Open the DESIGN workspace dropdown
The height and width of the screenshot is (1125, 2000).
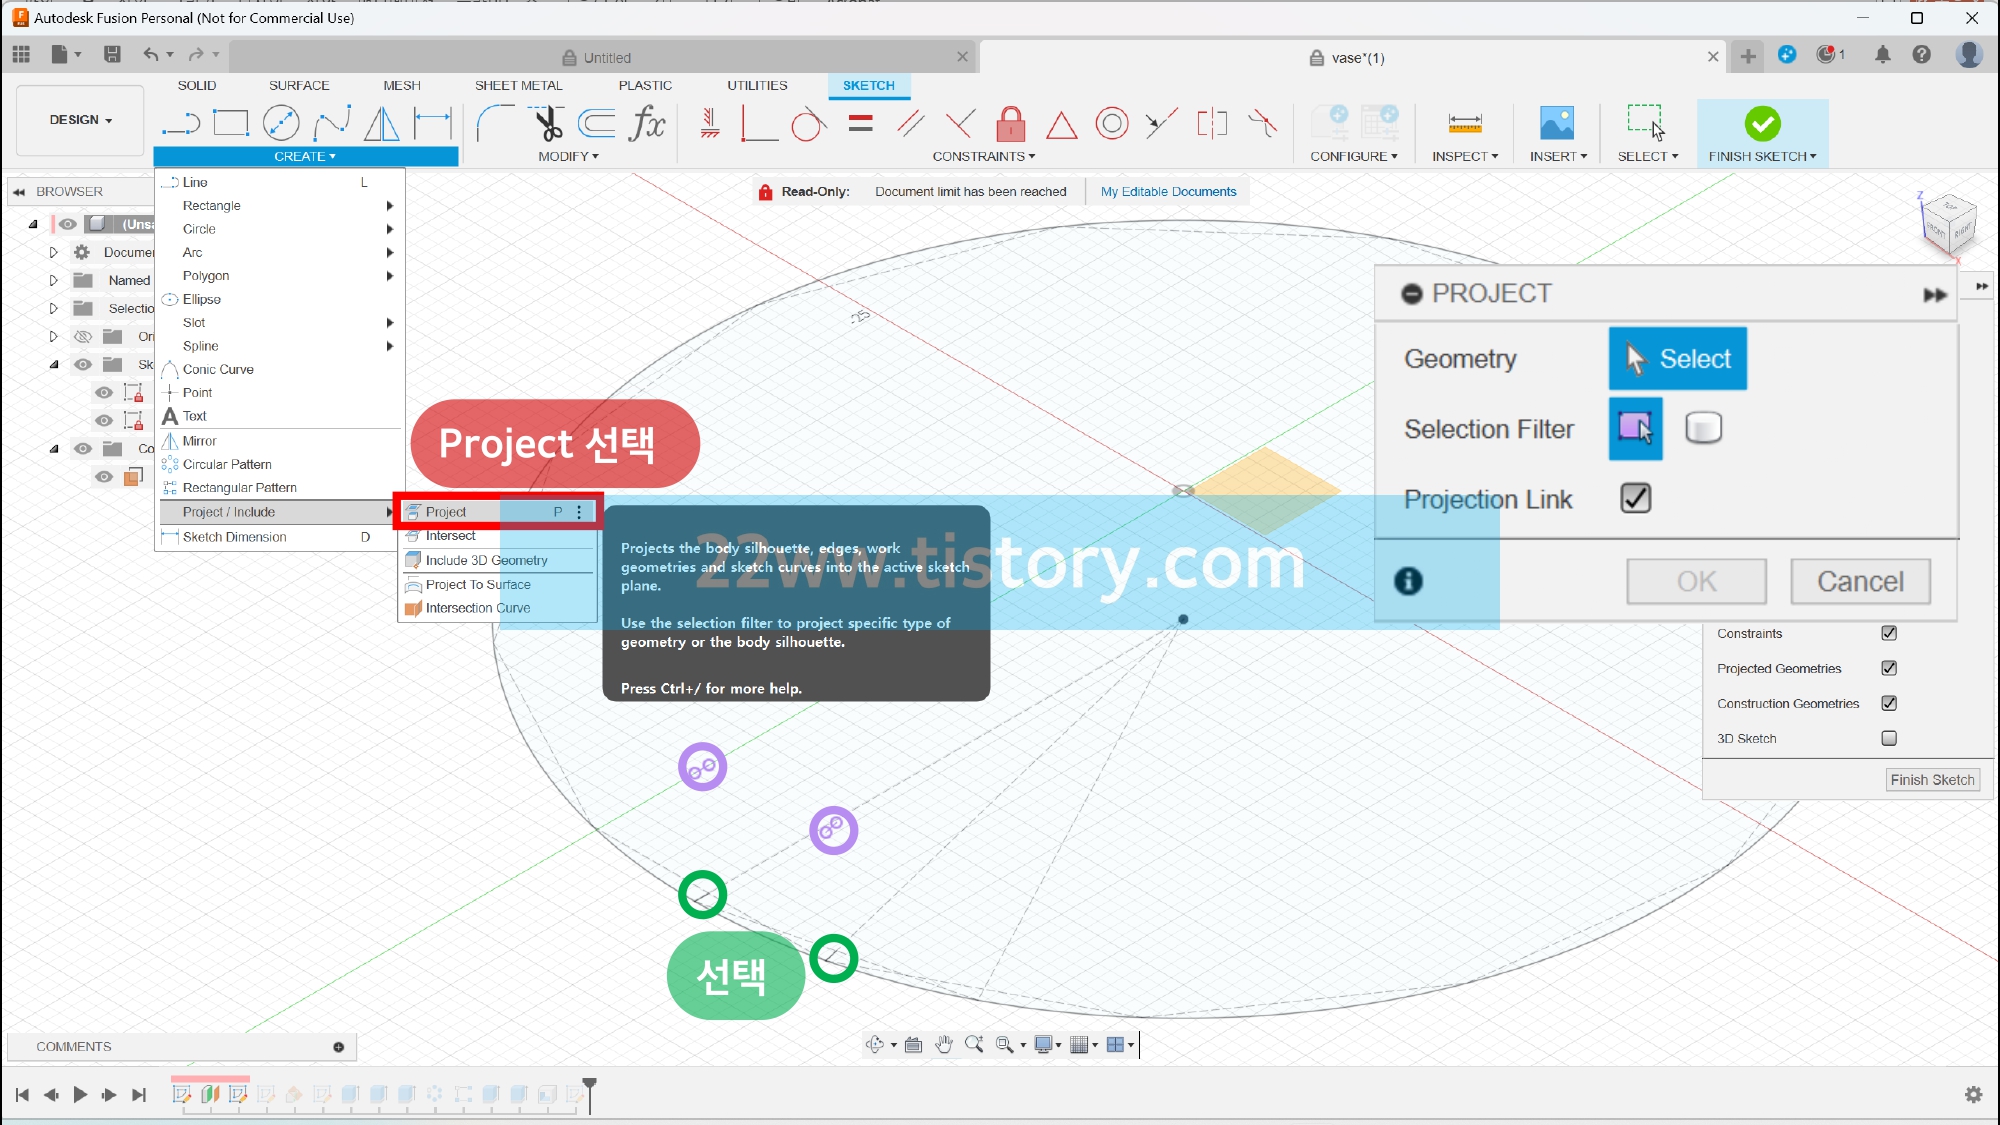[x=80, y=120]
